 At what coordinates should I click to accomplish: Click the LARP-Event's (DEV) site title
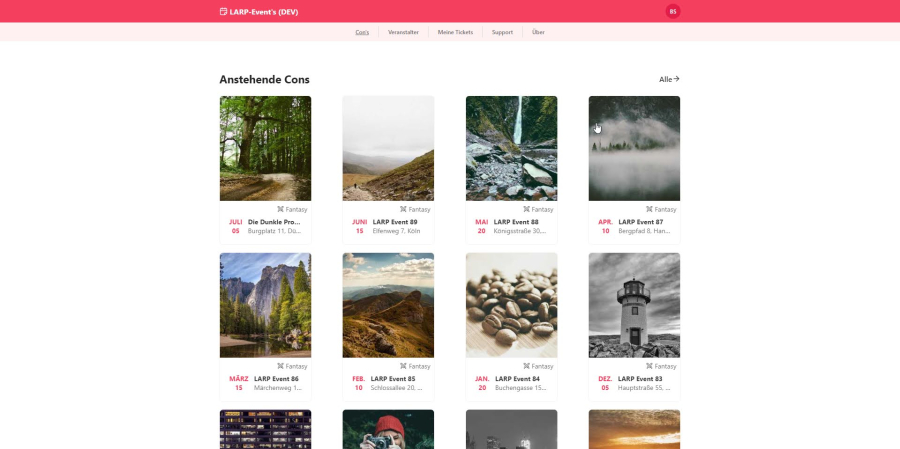[x=264, y=12]
